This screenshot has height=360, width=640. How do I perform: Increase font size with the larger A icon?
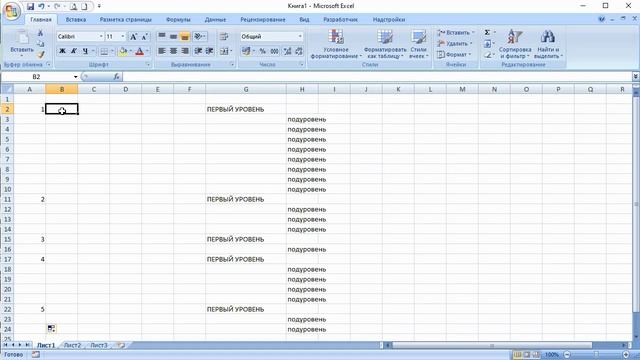(x=133, y=37)
